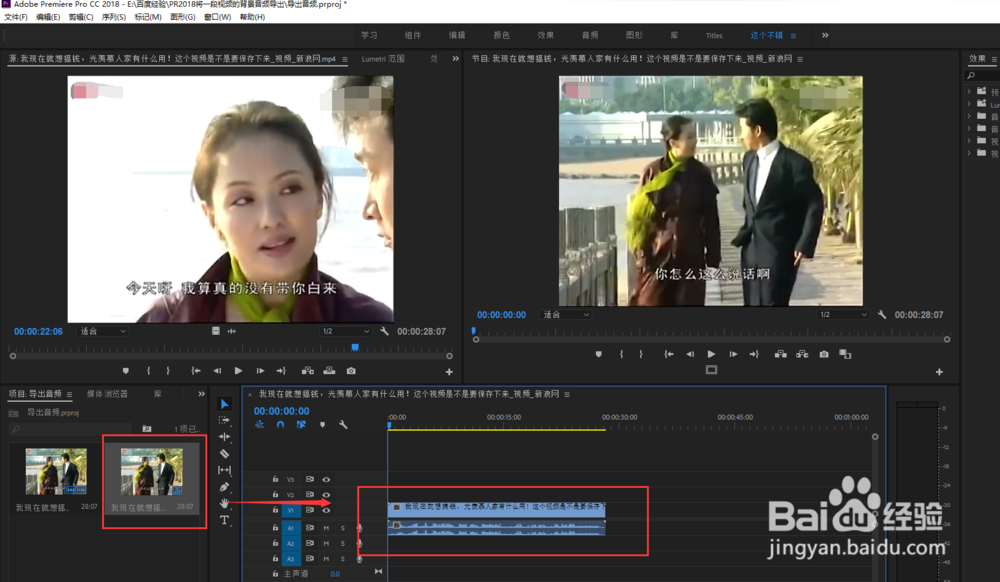Click Extract button in program monitor
1000x582 pixels.
pyautogui.click(x=802, y=354)
